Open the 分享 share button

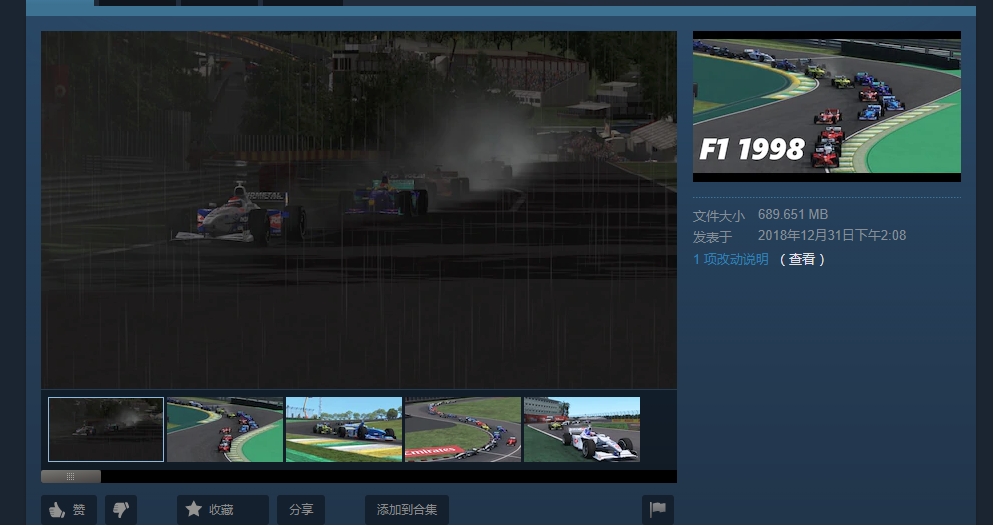(x=301, y=509)
